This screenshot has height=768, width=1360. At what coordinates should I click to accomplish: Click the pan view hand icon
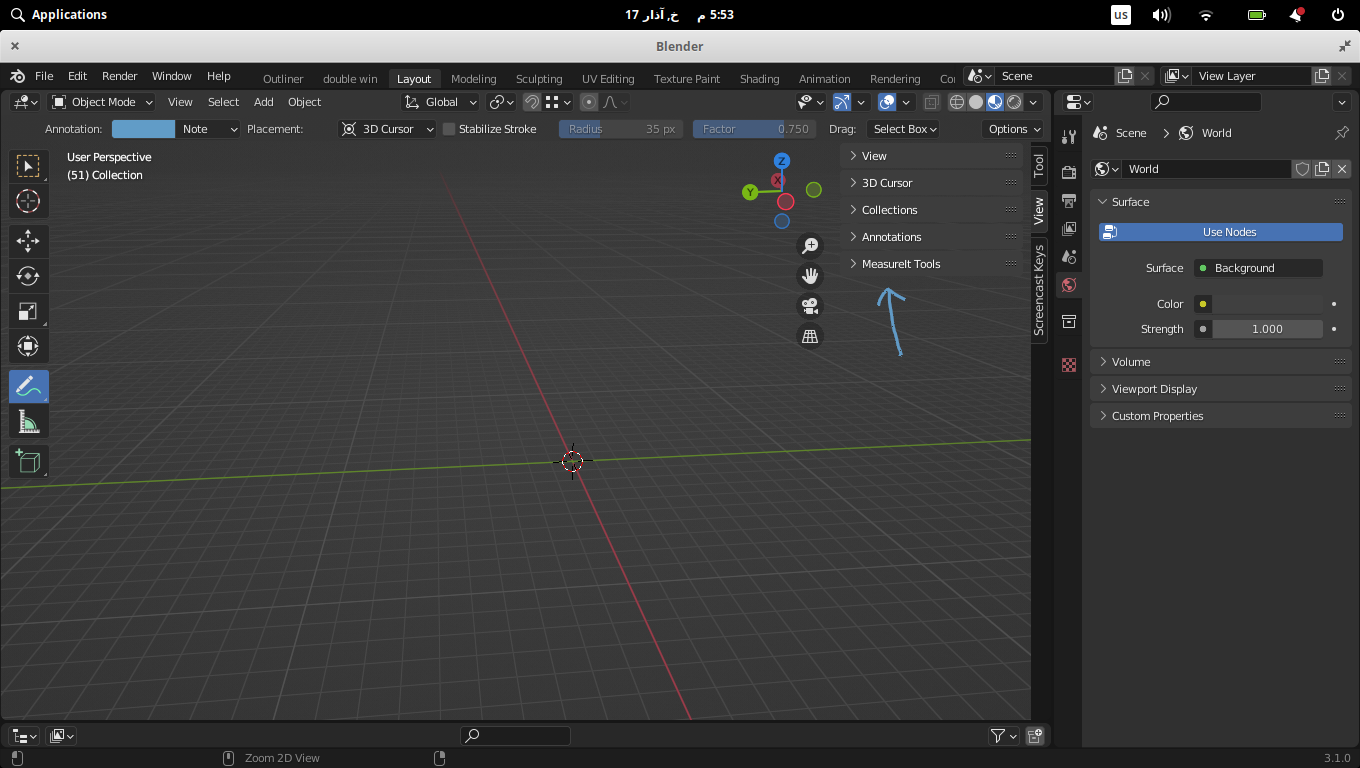[810, 275]
